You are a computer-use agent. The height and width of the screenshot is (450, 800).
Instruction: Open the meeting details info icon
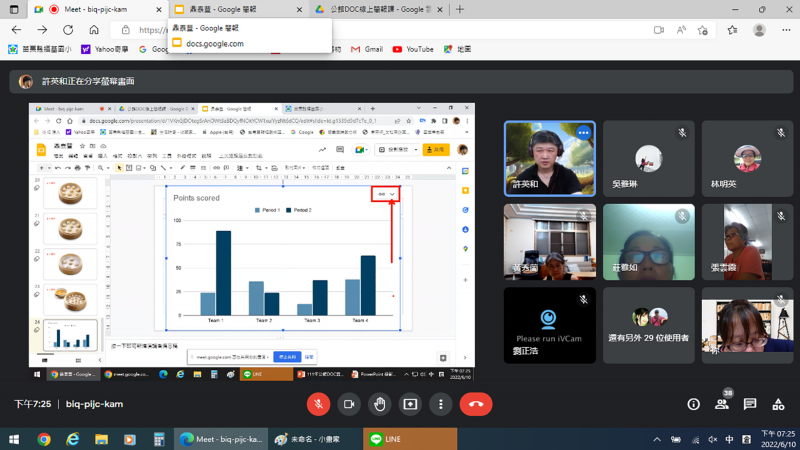[x=693, y=404]
